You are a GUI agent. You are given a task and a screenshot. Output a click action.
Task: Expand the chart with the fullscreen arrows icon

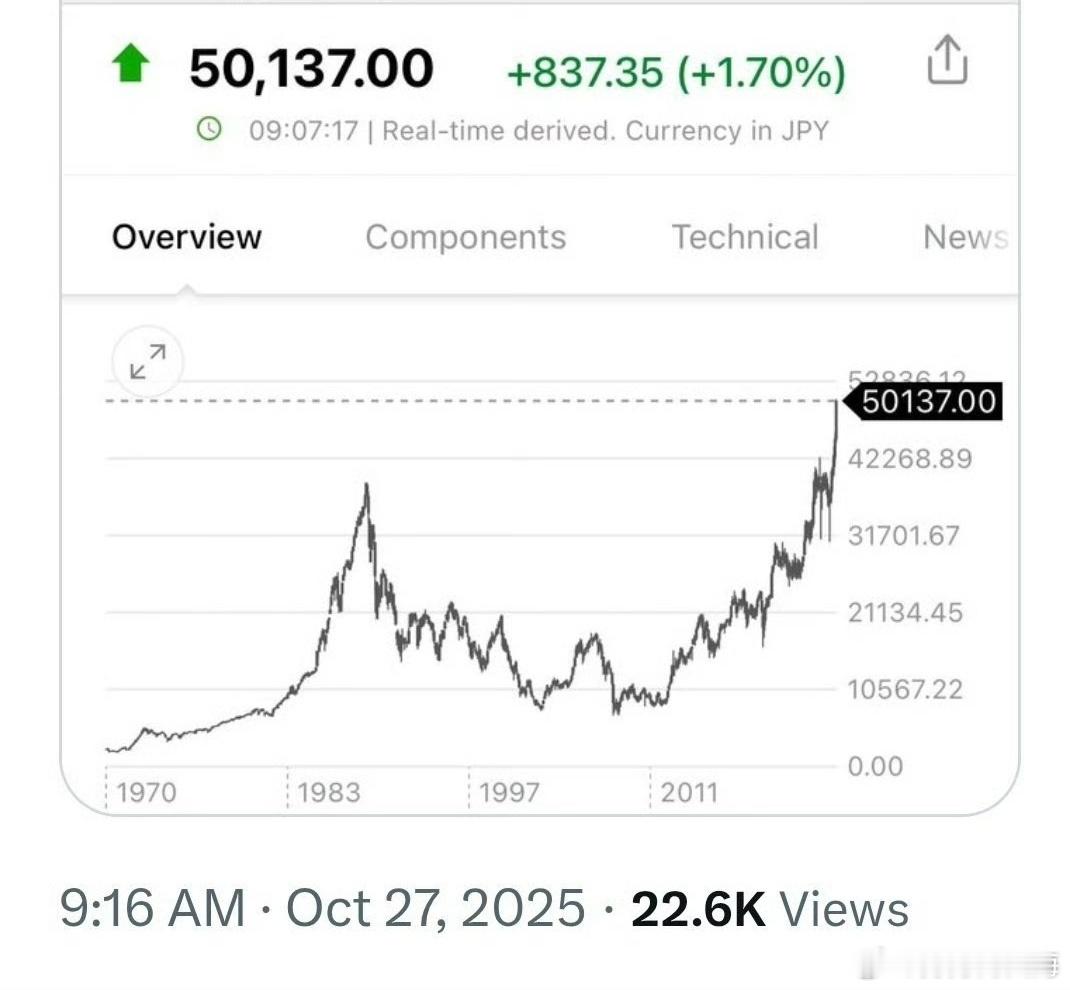147,362
